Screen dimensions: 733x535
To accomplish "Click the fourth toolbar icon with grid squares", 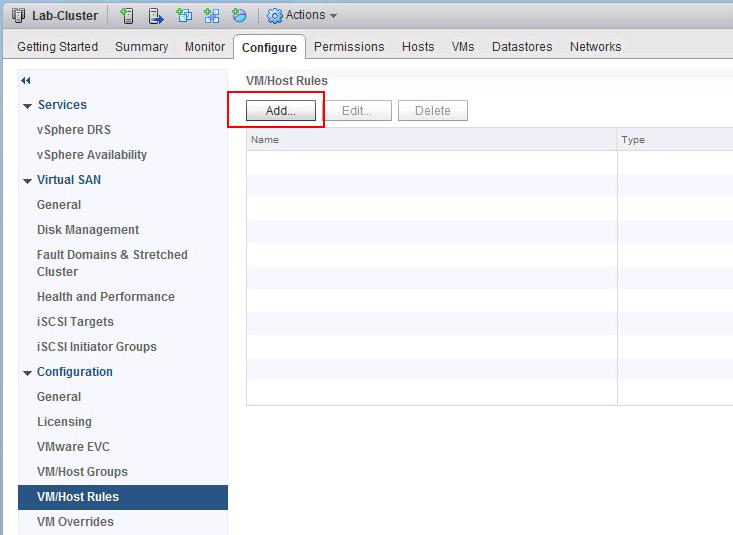I will pos(211,16).
